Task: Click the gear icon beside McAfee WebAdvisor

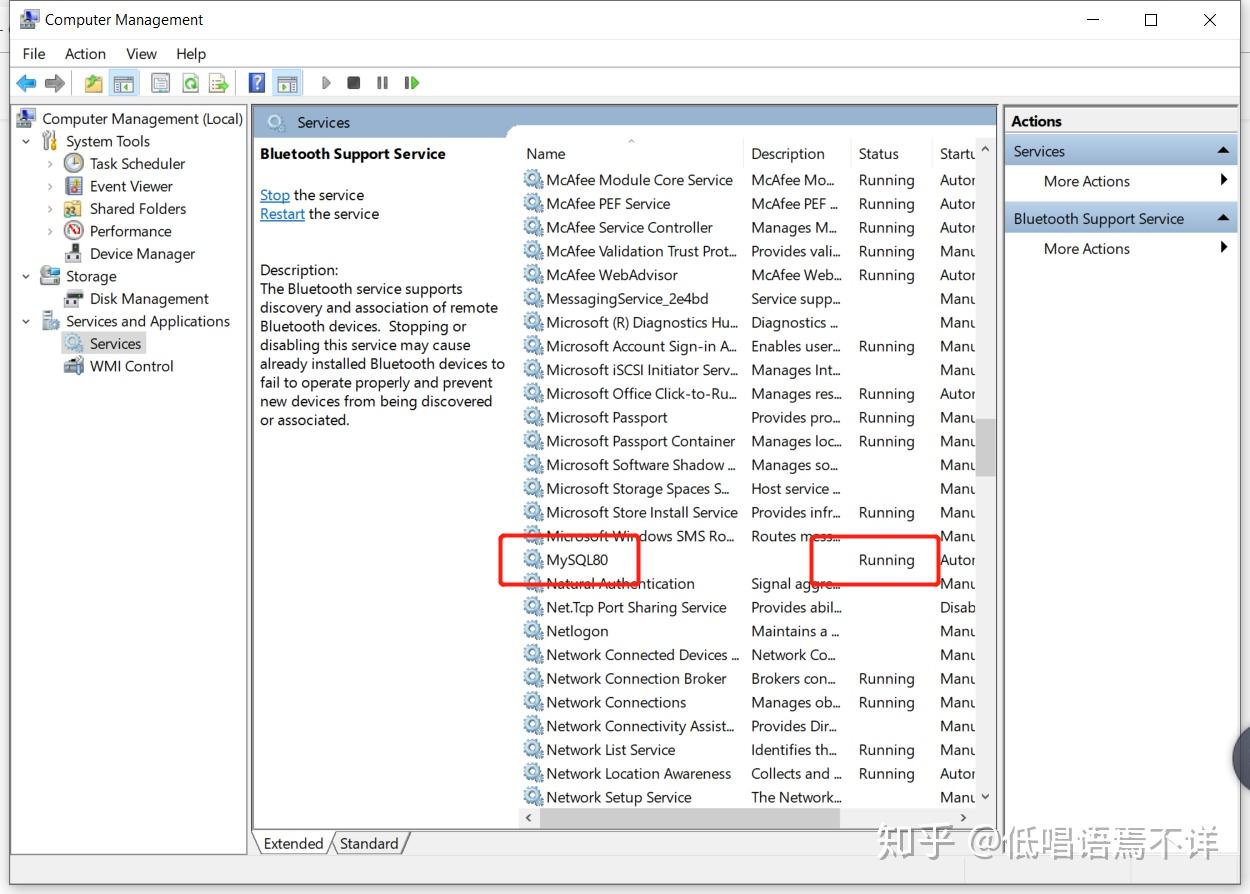Action: point(533,275)
